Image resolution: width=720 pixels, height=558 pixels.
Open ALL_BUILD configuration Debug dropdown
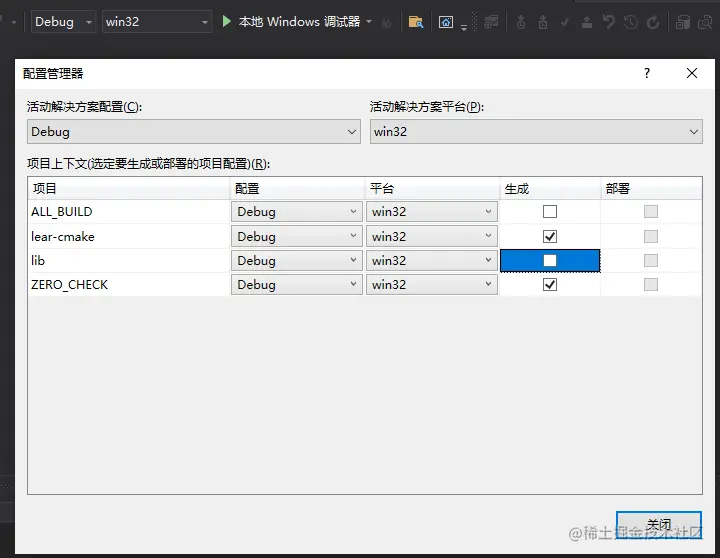click(x=297, y=211)
